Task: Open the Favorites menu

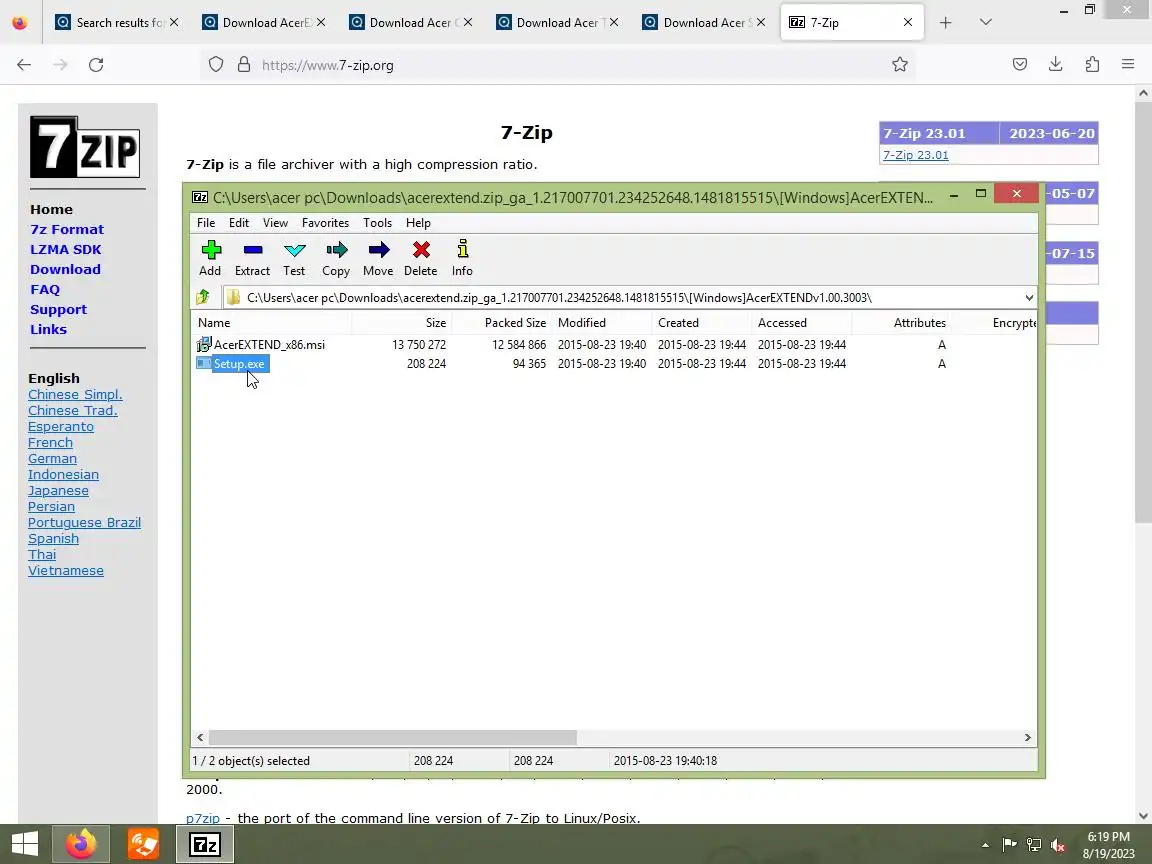Action: 325,223
